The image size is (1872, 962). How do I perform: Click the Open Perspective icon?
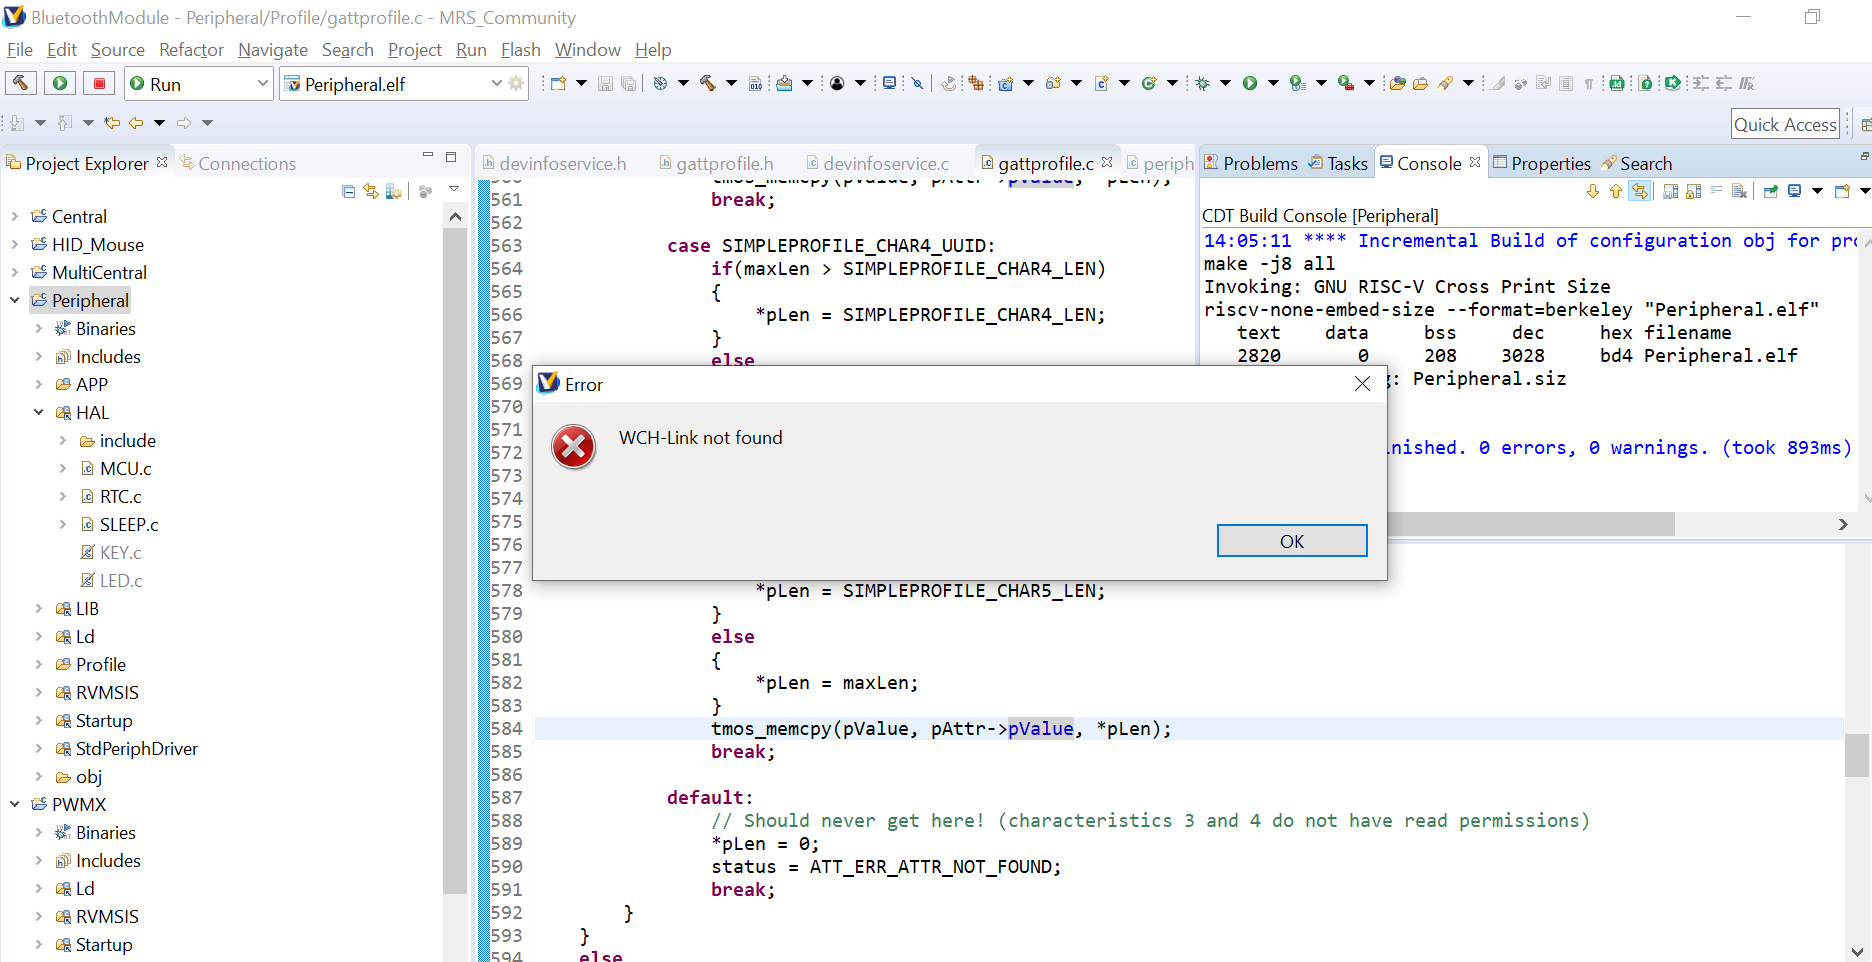1866,124
